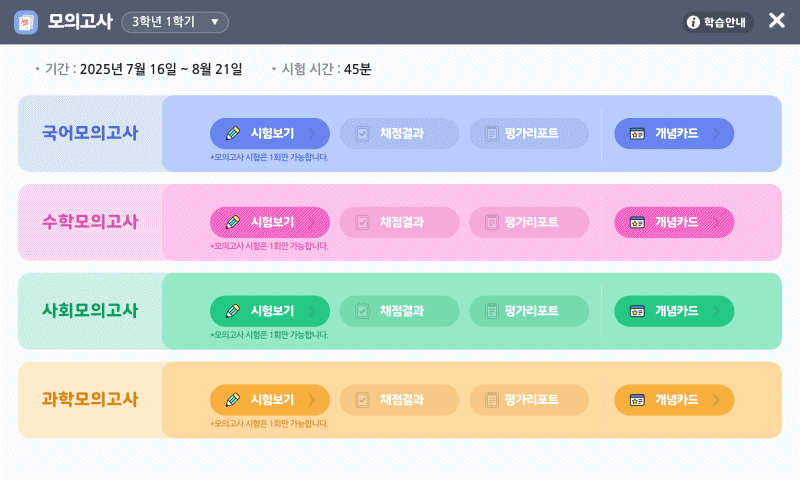The image size is (800, 480).
Task: Start the 사회모의고사 시험보기 exam
Action: (269, 311)
